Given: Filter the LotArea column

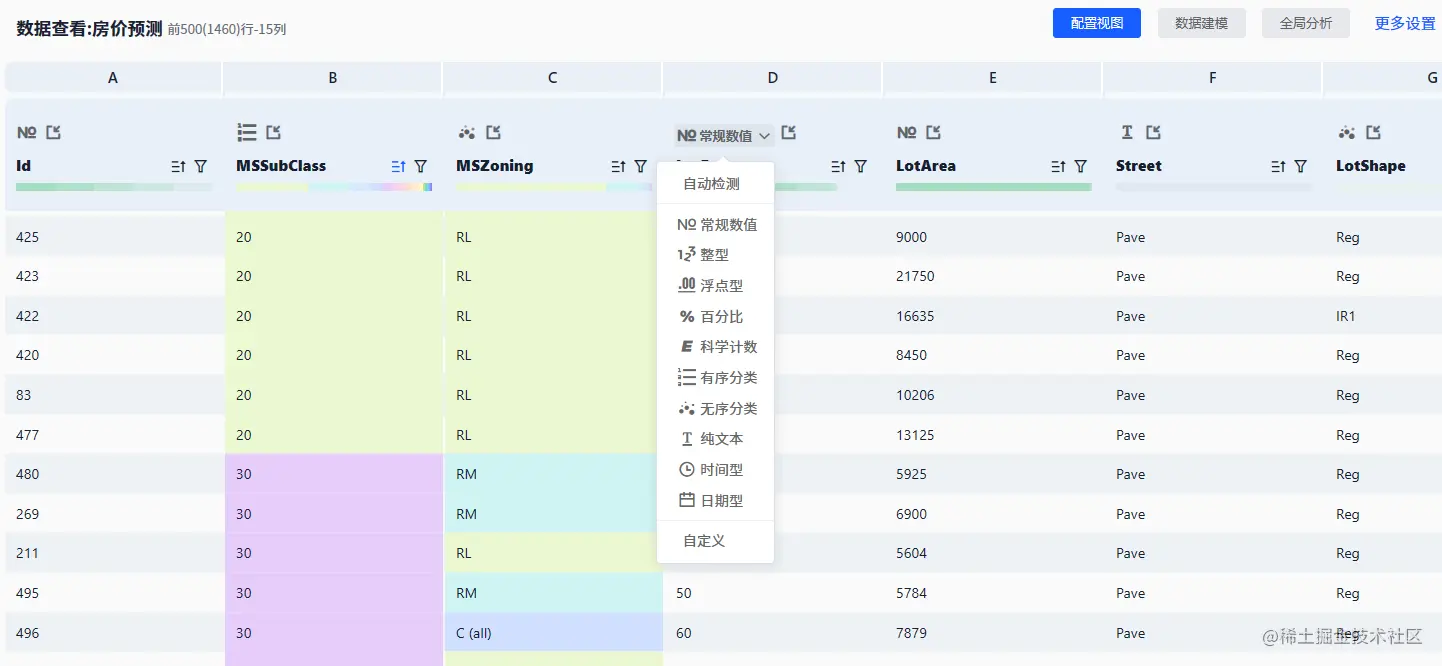Looking at the screenshot, I should (x=1081, y=167).
